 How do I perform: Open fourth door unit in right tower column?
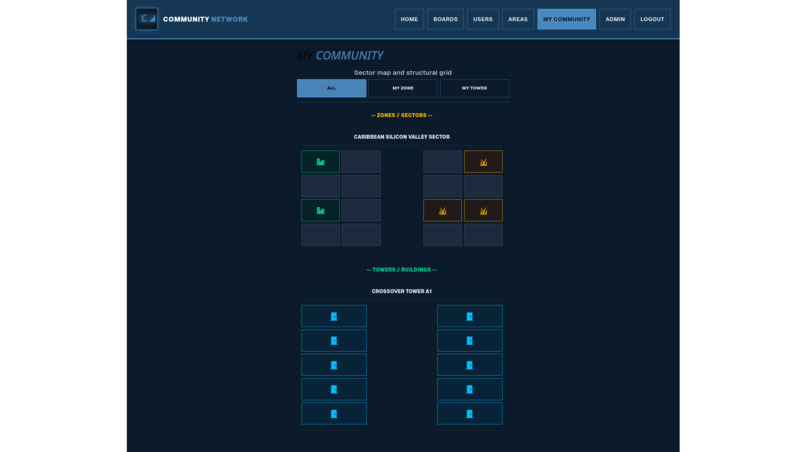pos(469,389)
